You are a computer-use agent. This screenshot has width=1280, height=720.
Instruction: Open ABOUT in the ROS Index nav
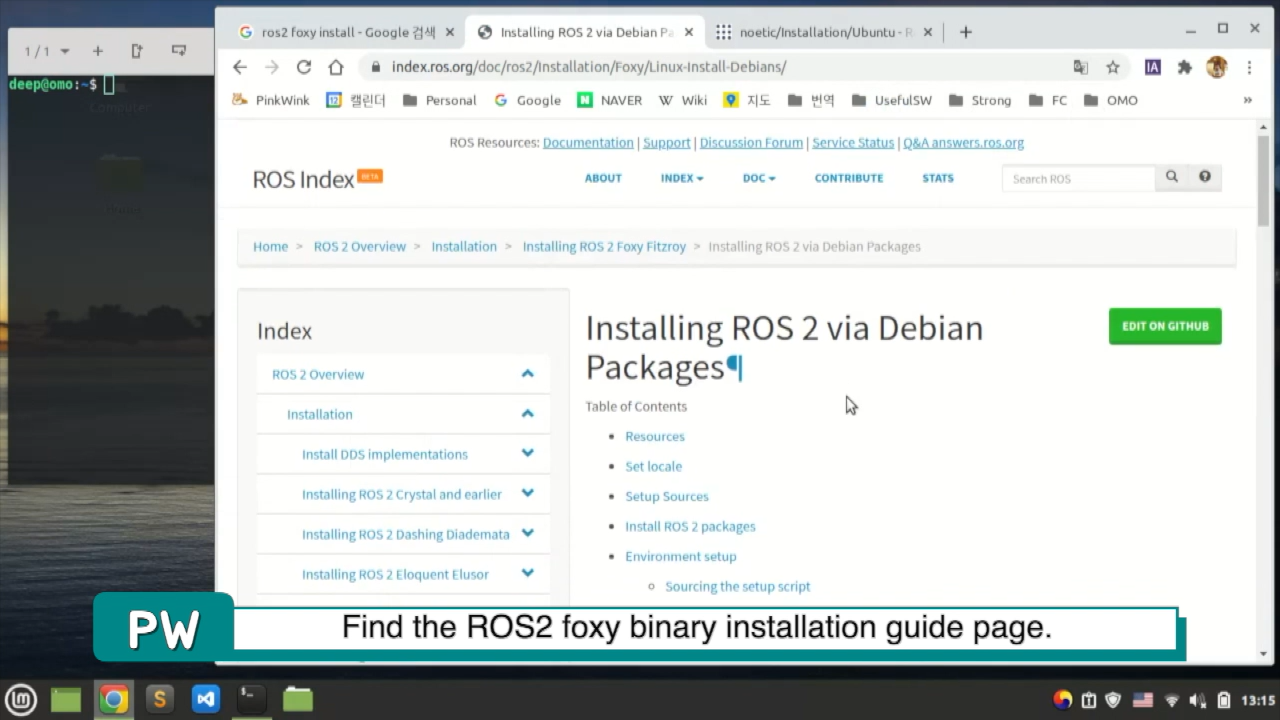pos(603,178)
